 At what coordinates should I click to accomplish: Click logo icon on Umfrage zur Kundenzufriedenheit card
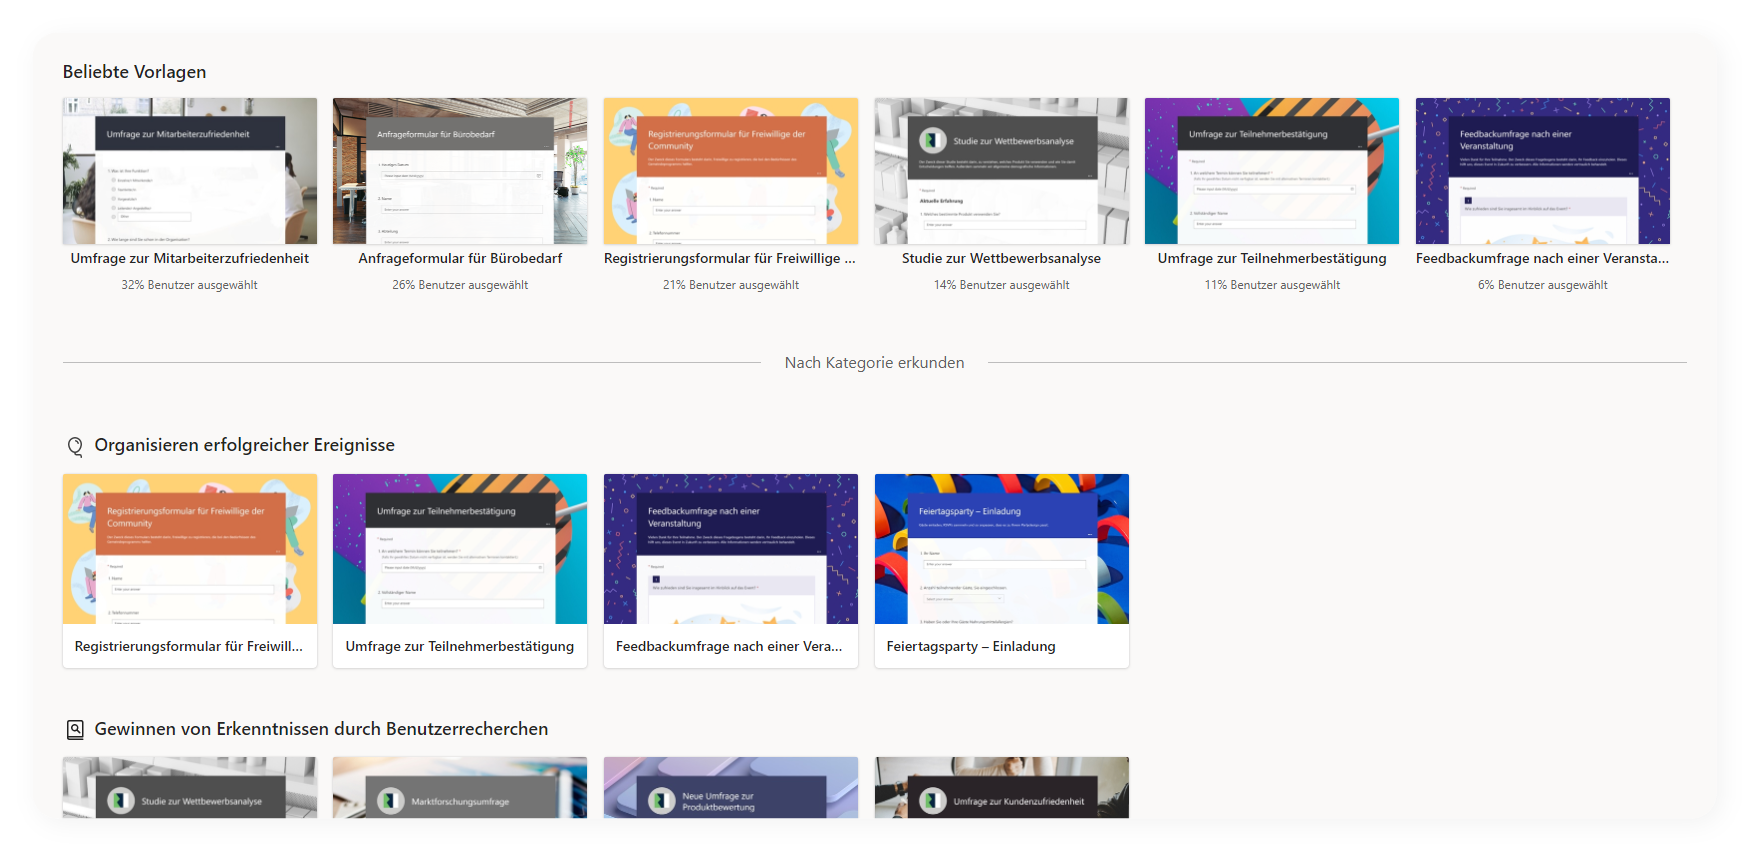coord(933,801)
